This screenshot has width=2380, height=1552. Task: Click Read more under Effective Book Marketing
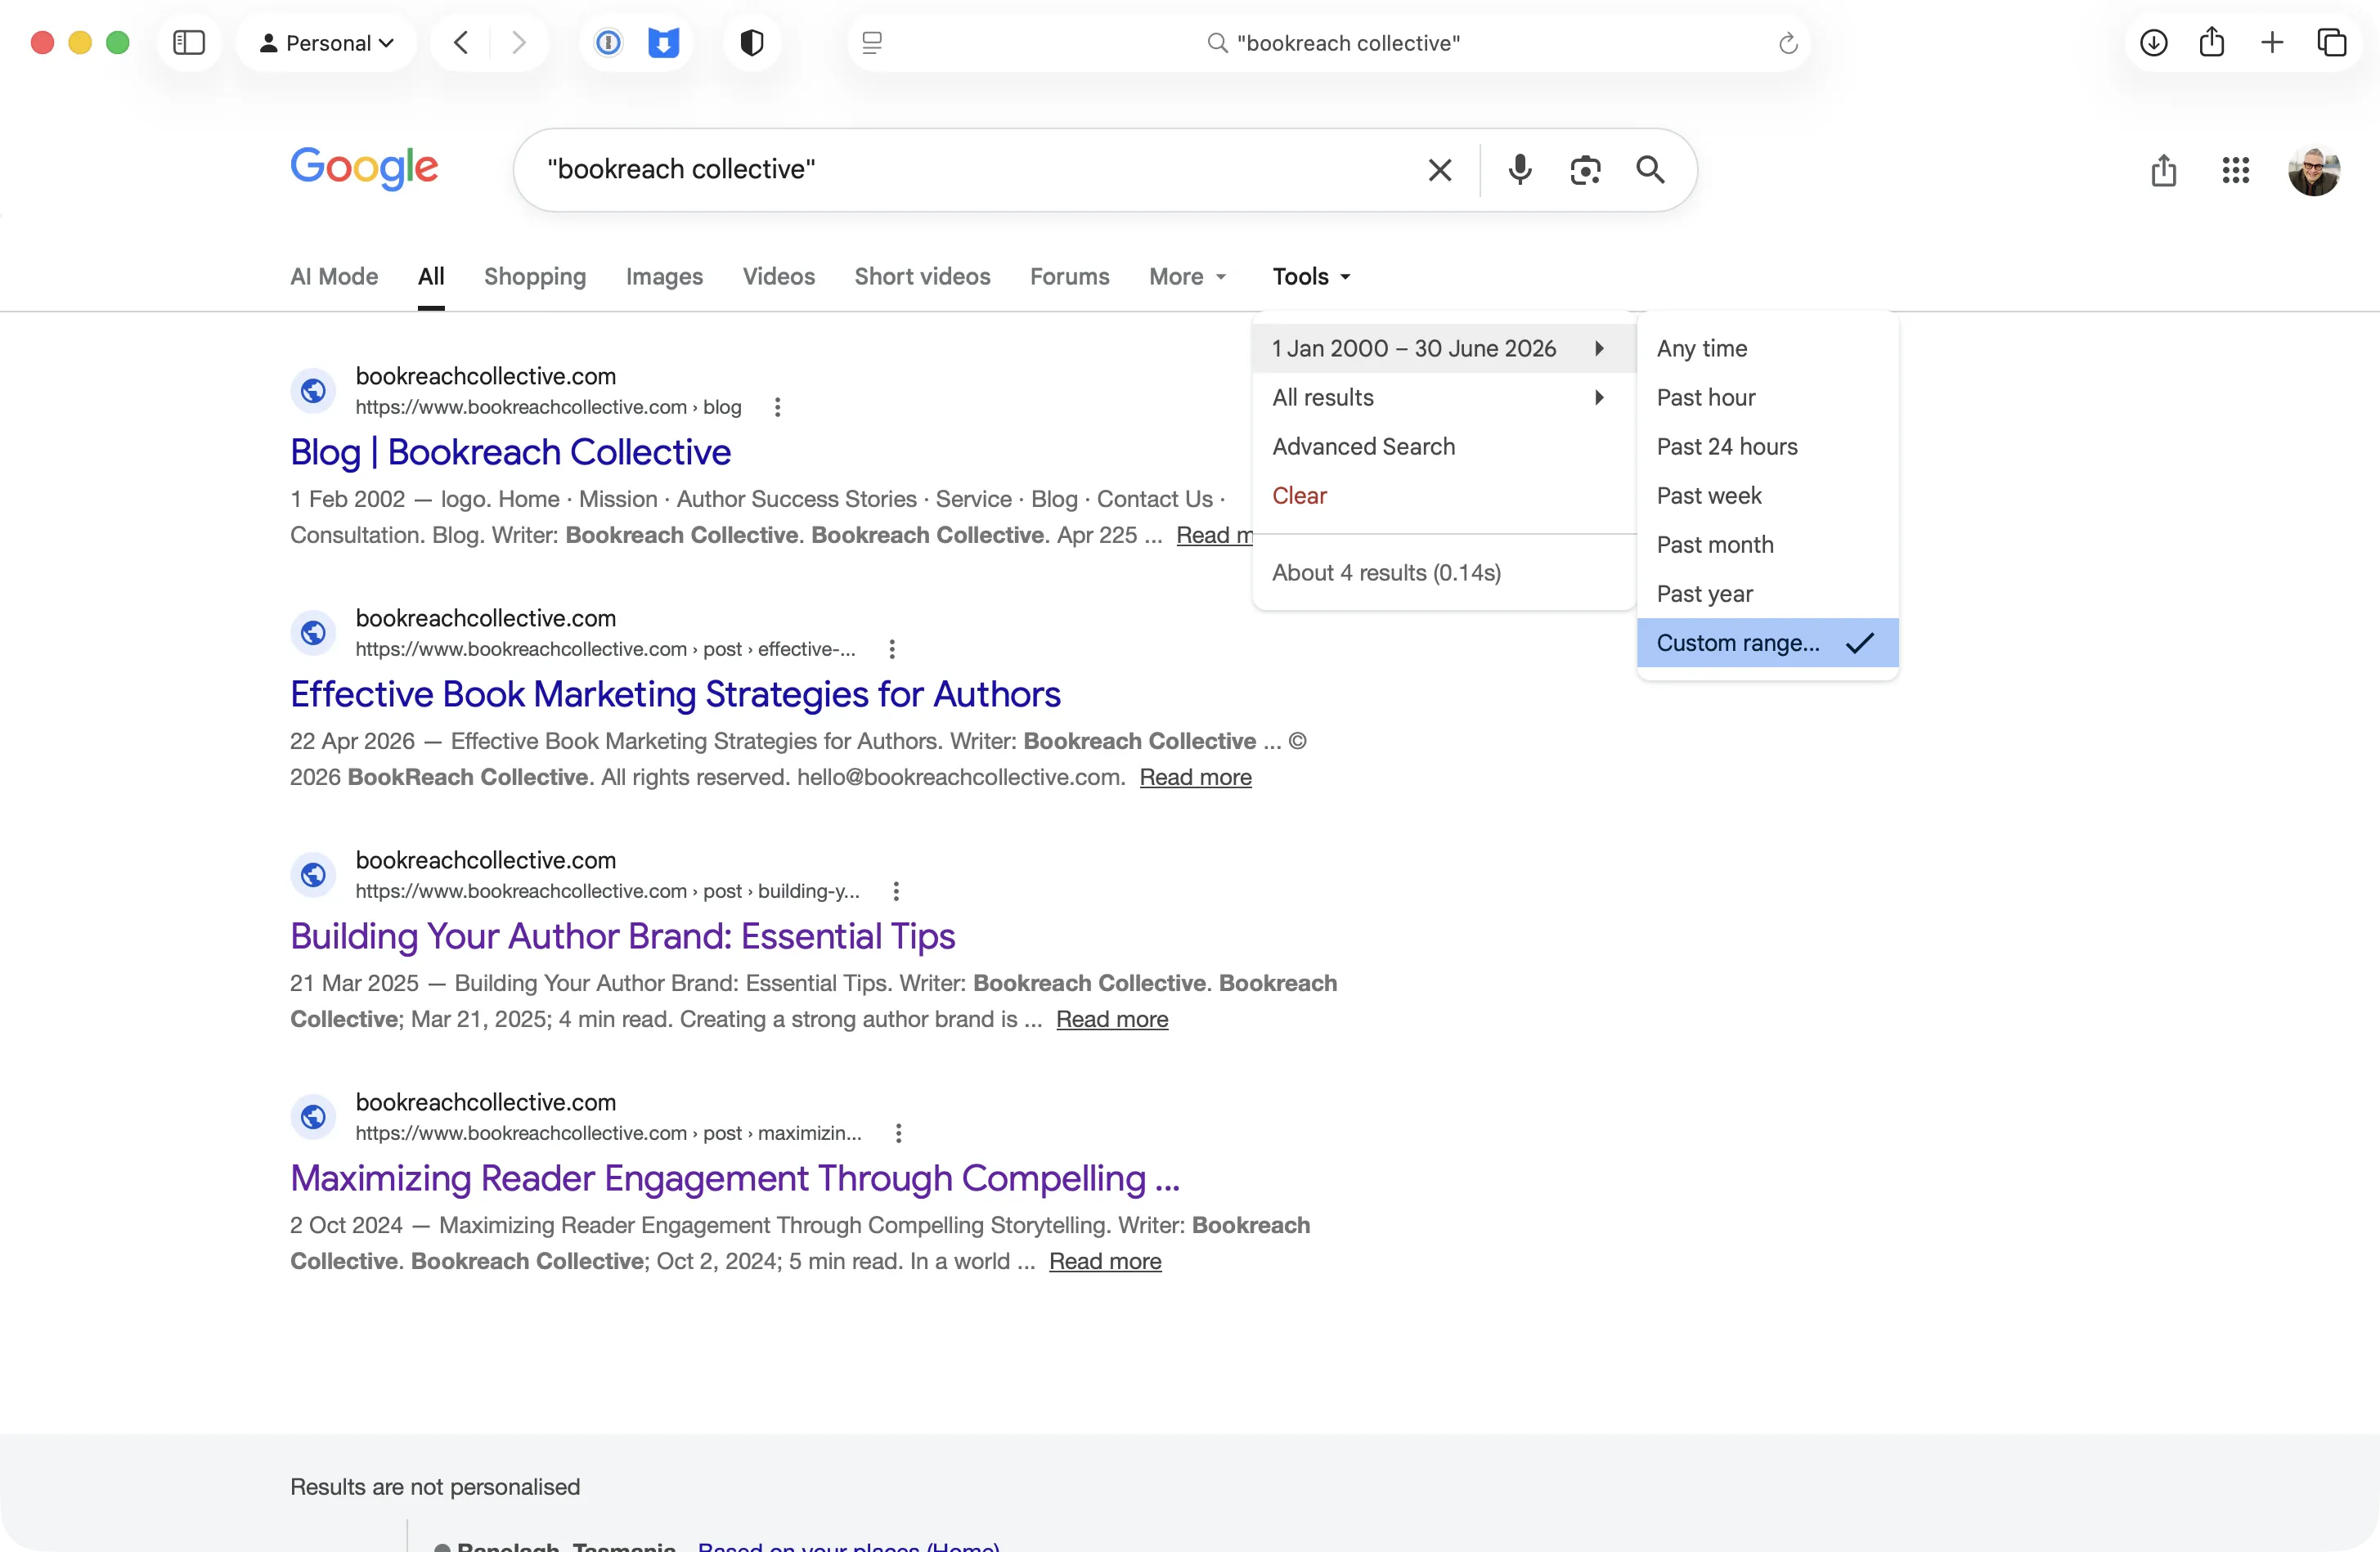click(x=1195, y=777)
